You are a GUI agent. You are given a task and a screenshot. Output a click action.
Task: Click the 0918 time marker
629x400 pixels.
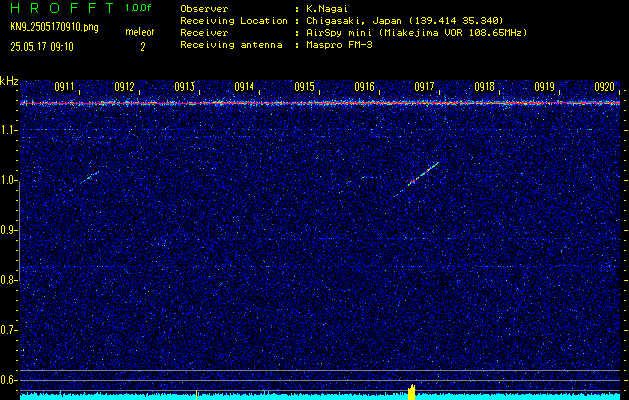tap(484, 86)
